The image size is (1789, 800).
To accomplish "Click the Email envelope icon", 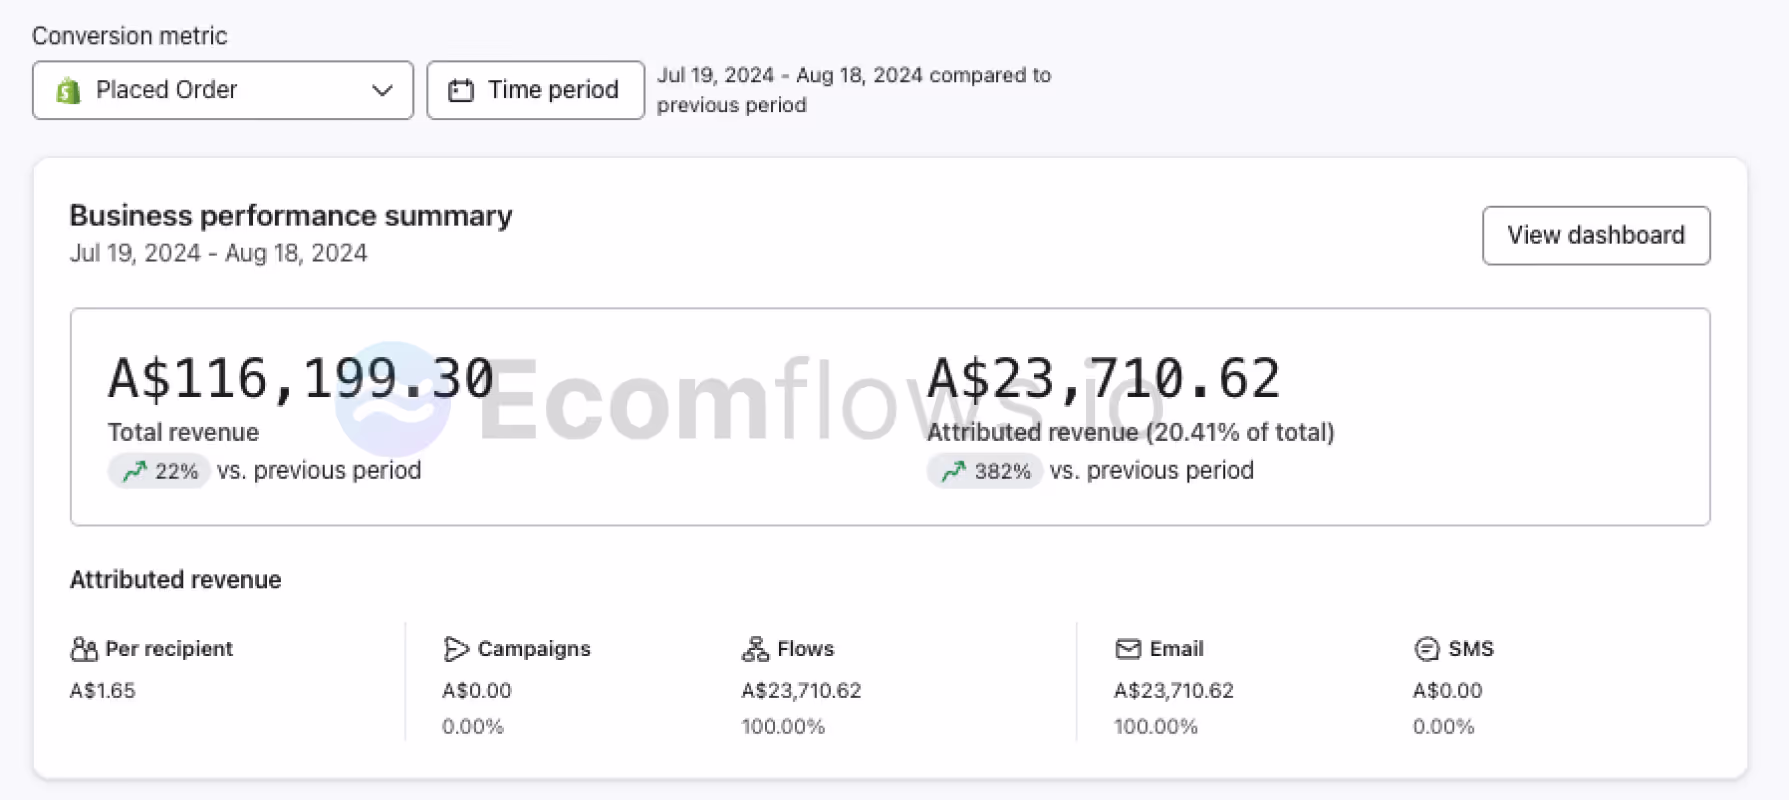I will click(1128, 650).
